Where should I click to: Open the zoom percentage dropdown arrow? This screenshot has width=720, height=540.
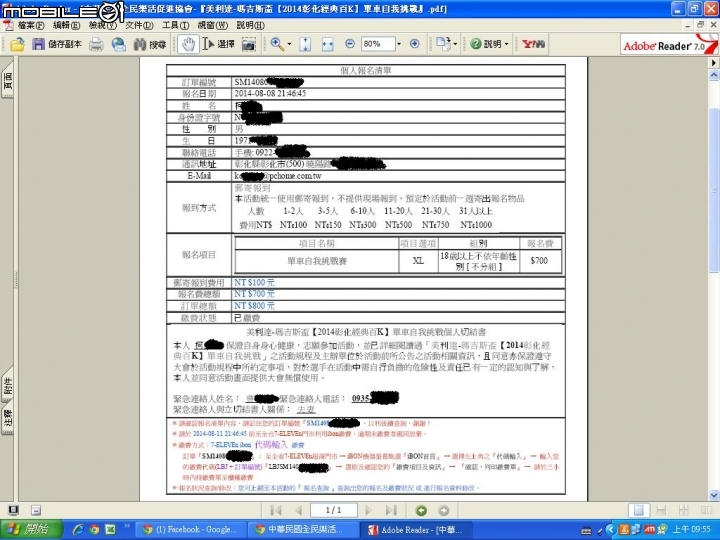coord(399,44)
